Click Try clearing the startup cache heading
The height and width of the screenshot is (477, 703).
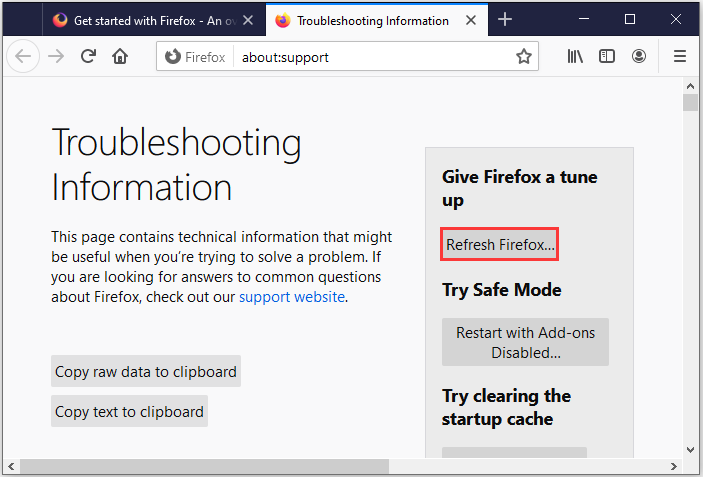(506, 407)
